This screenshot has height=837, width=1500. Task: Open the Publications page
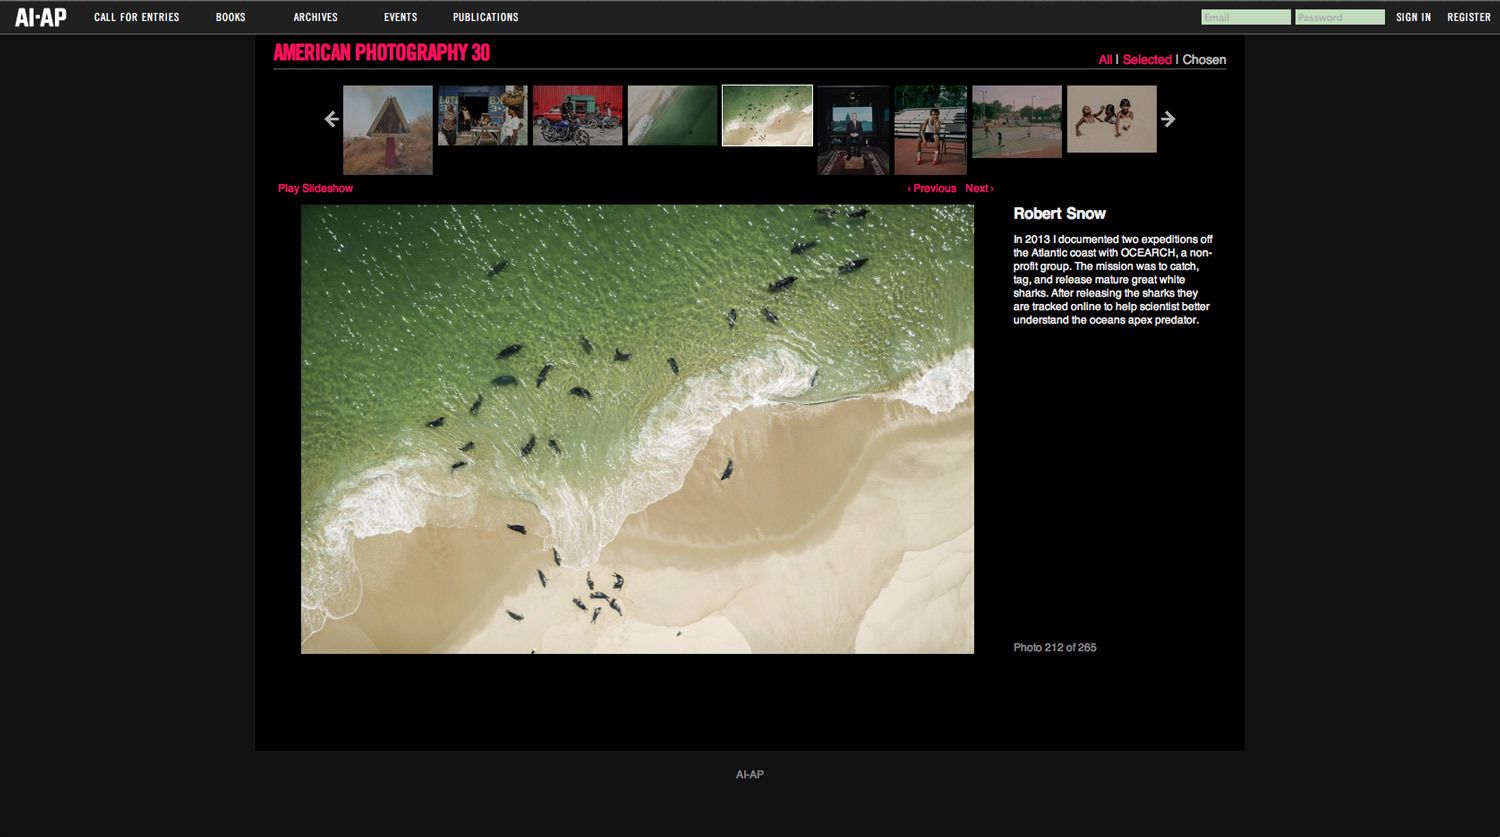point(485,17)
